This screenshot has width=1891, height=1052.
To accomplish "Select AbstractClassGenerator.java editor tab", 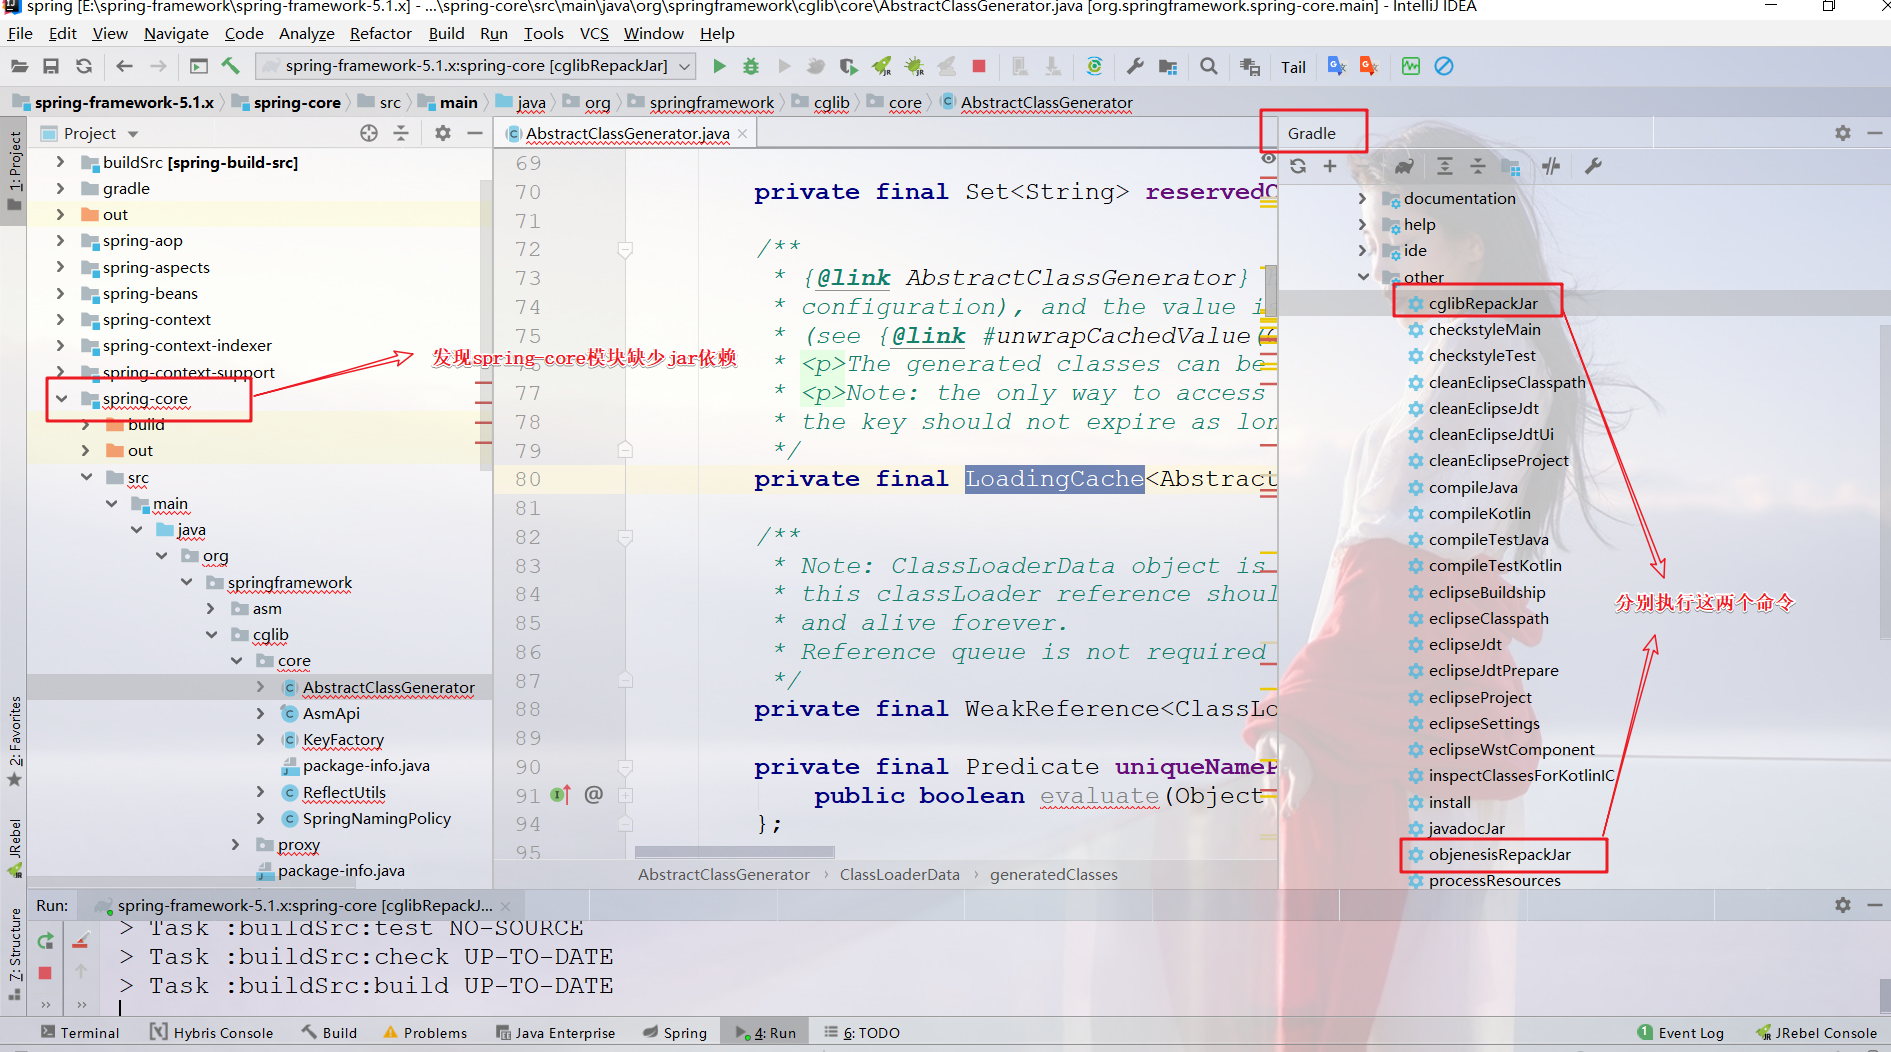I will (627, 133).
